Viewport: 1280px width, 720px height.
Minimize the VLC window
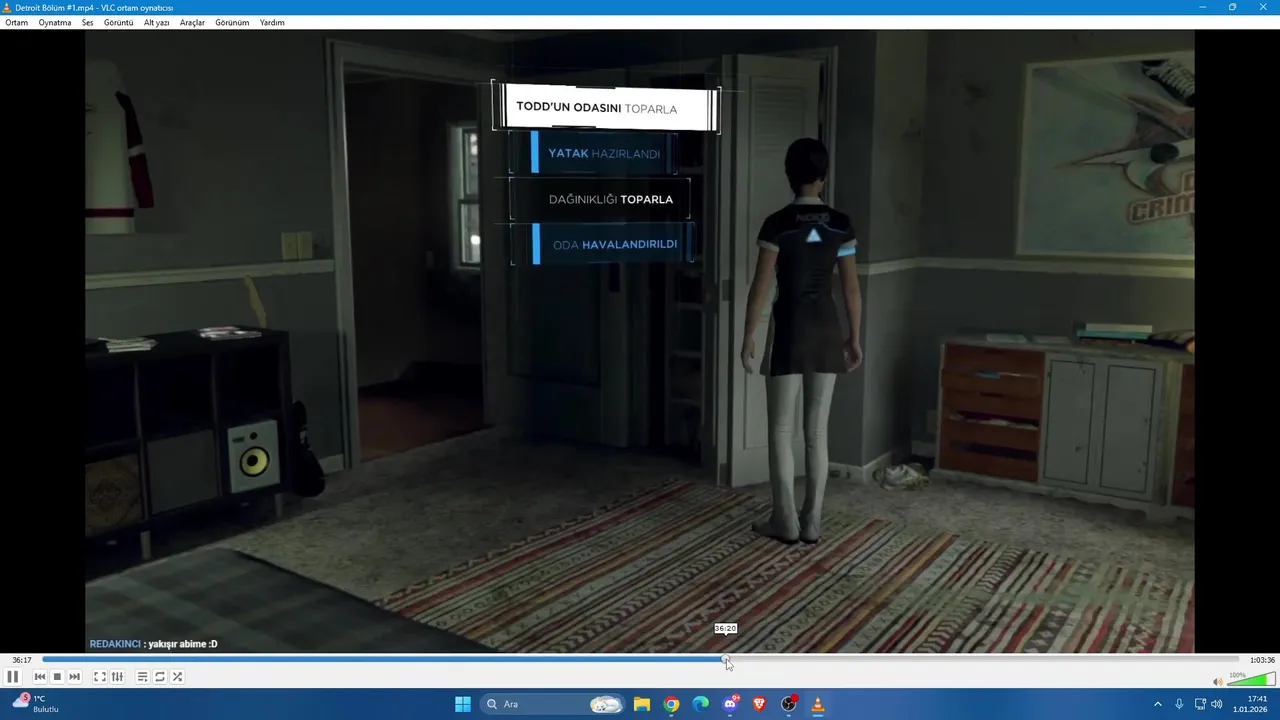coord(1203,7)
